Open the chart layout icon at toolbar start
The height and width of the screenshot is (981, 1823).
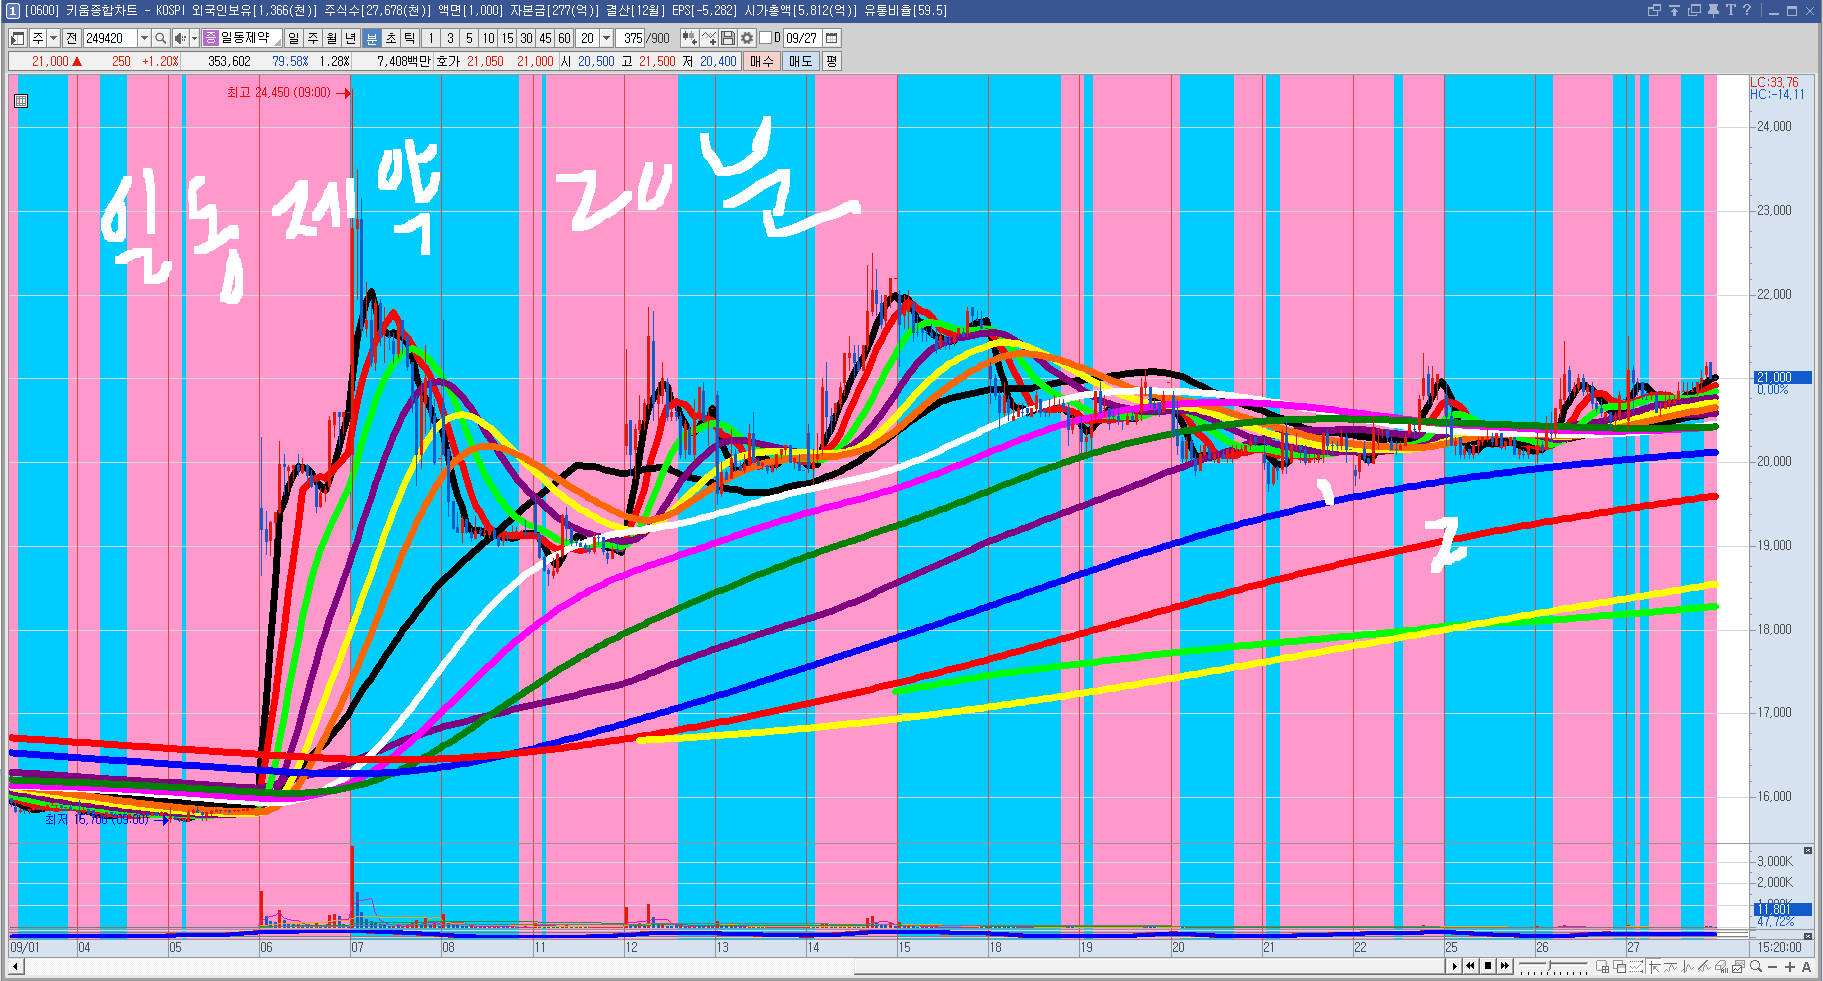pyautogui.click(x=18, y=38)
